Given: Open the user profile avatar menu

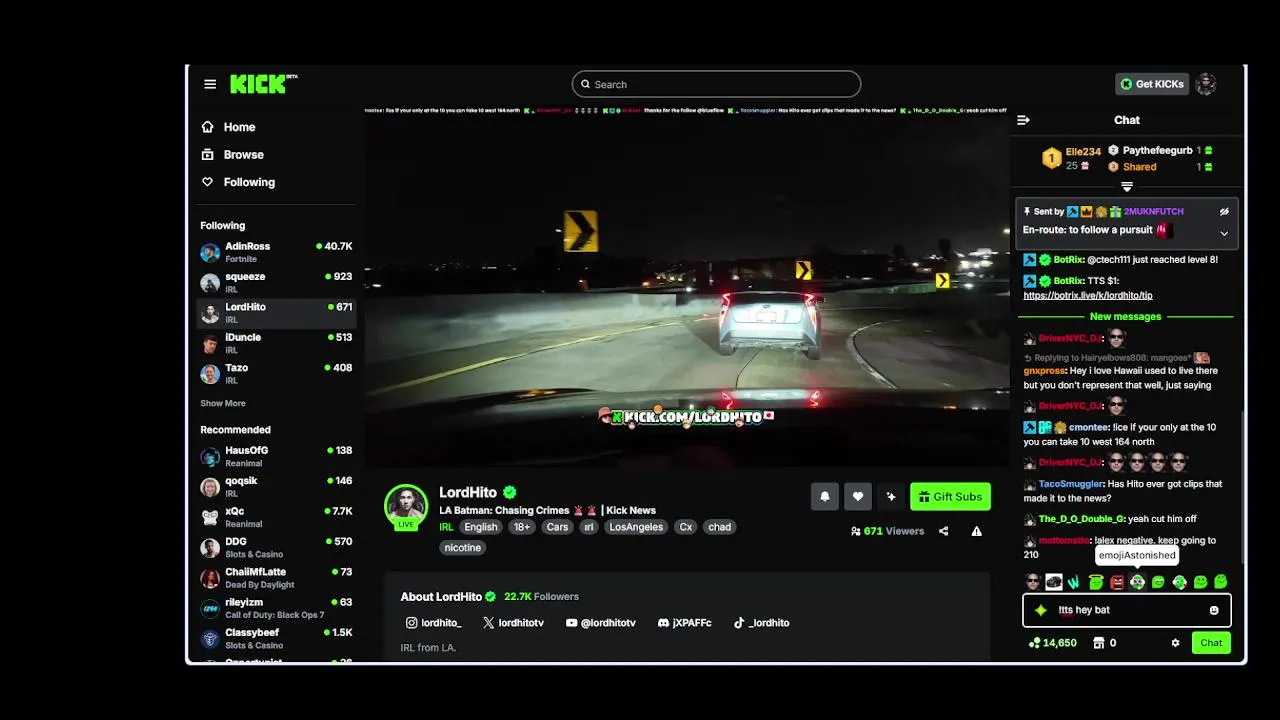Looking at the screenshot, I should pyautogui.click(x=1206, y=84).
